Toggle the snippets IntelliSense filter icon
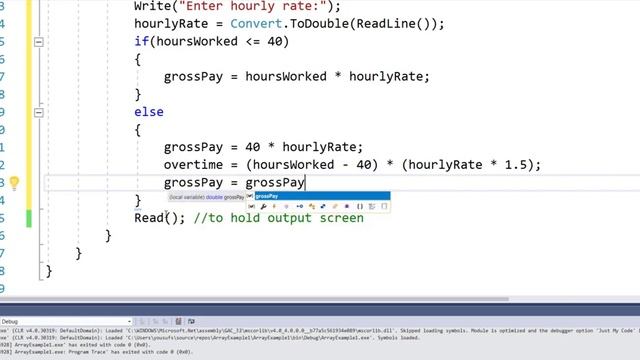Screen dimensions: 640x360 pos(384,206)
